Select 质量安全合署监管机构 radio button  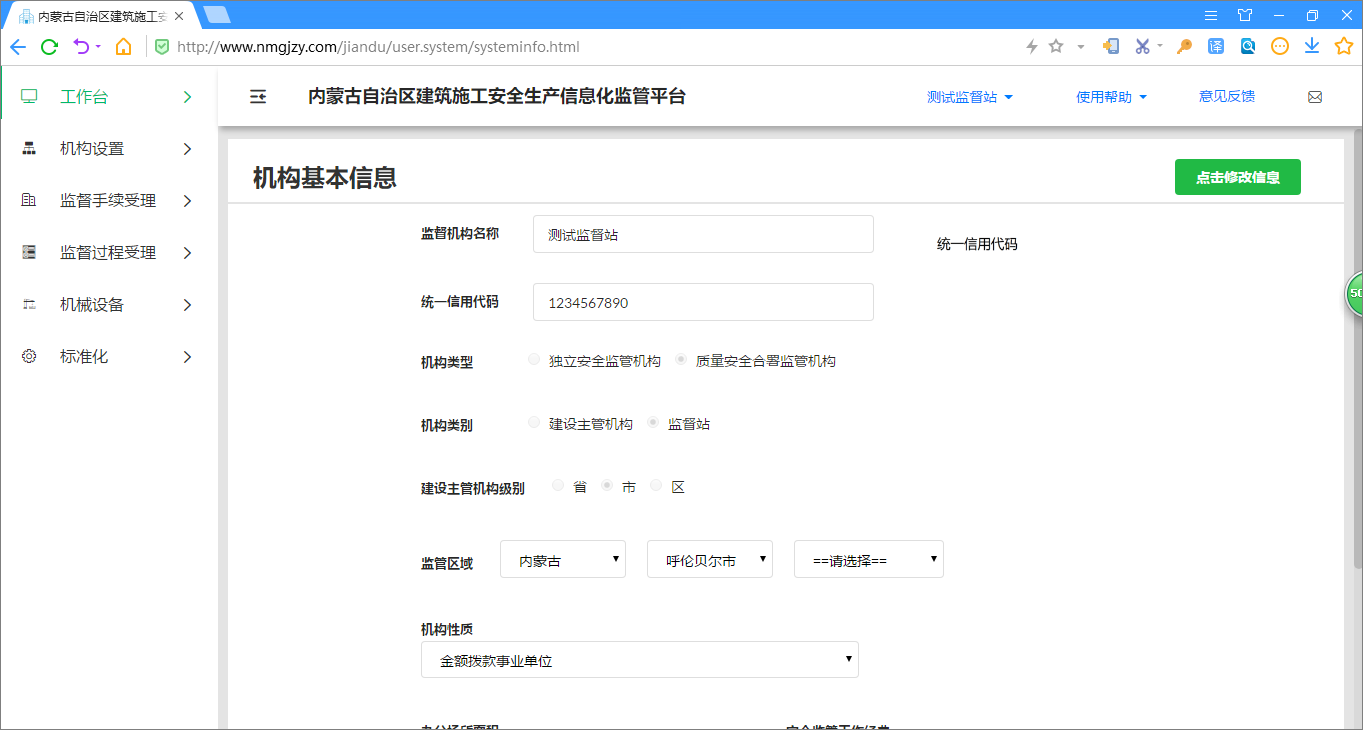(681, 359)
